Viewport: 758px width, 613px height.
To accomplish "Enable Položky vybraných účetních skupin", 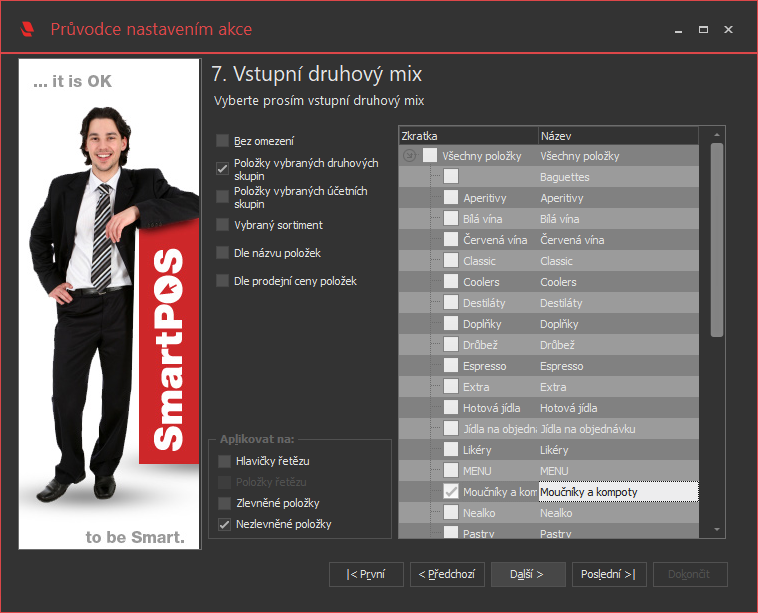I will coord(222,197).
